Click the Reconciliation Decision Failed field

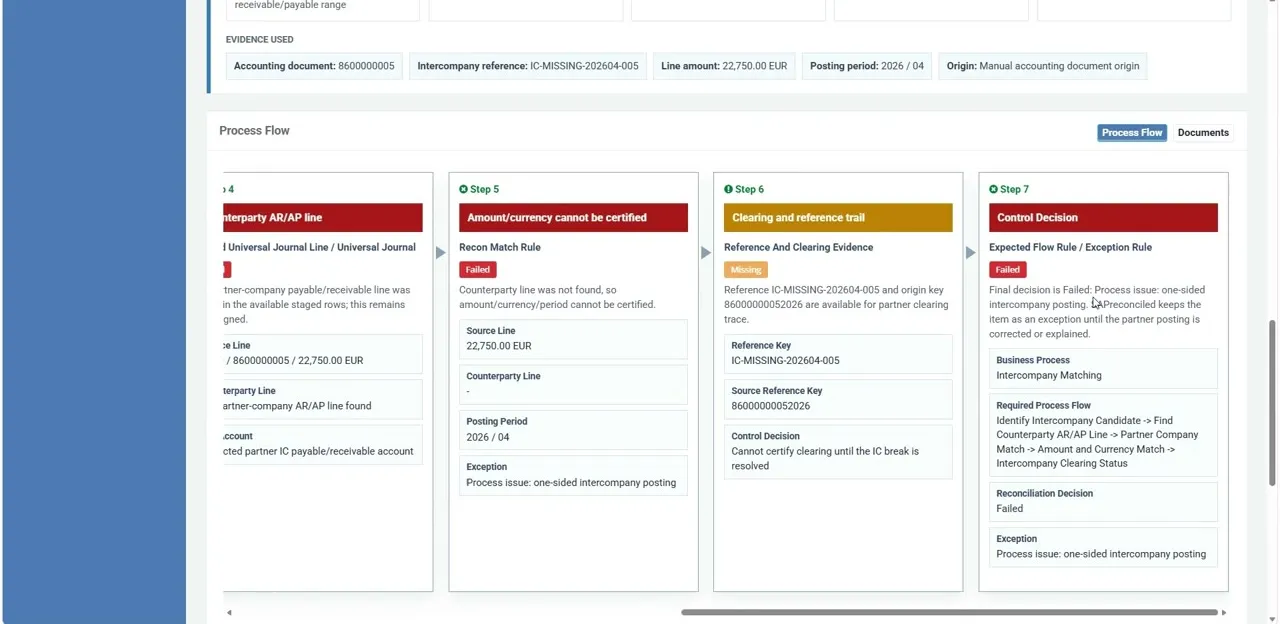tap(1103, 501)
